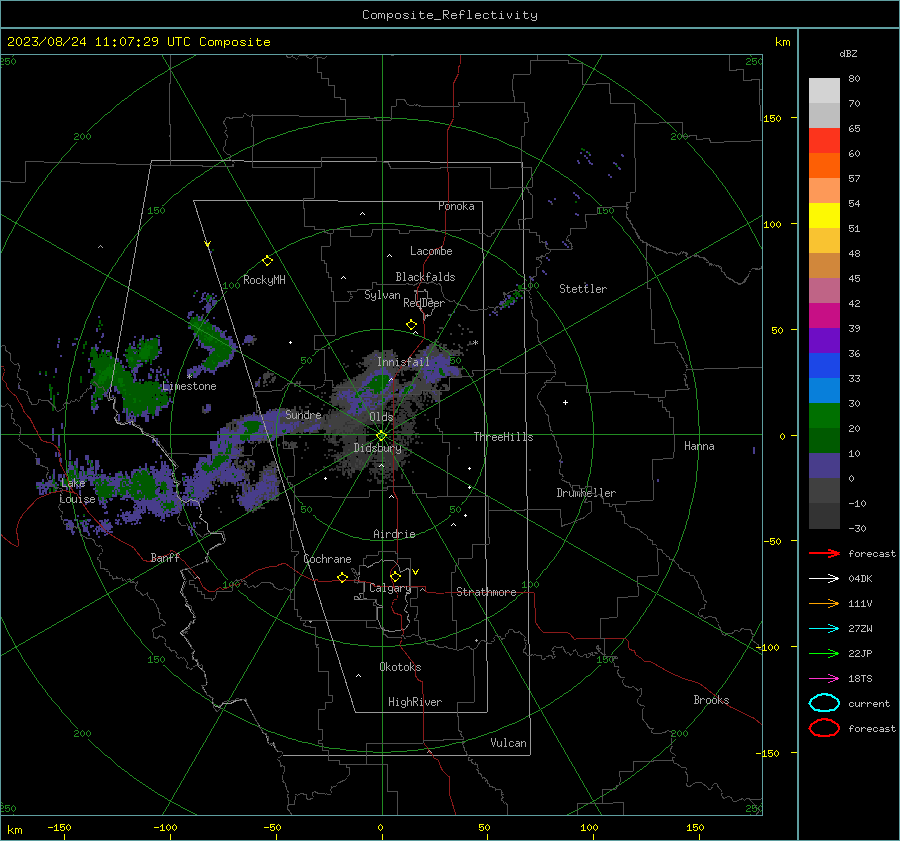900x841 pixels.
Task: Click the 33 dBZ blue color swatch
Action: [x=824, y=390]
